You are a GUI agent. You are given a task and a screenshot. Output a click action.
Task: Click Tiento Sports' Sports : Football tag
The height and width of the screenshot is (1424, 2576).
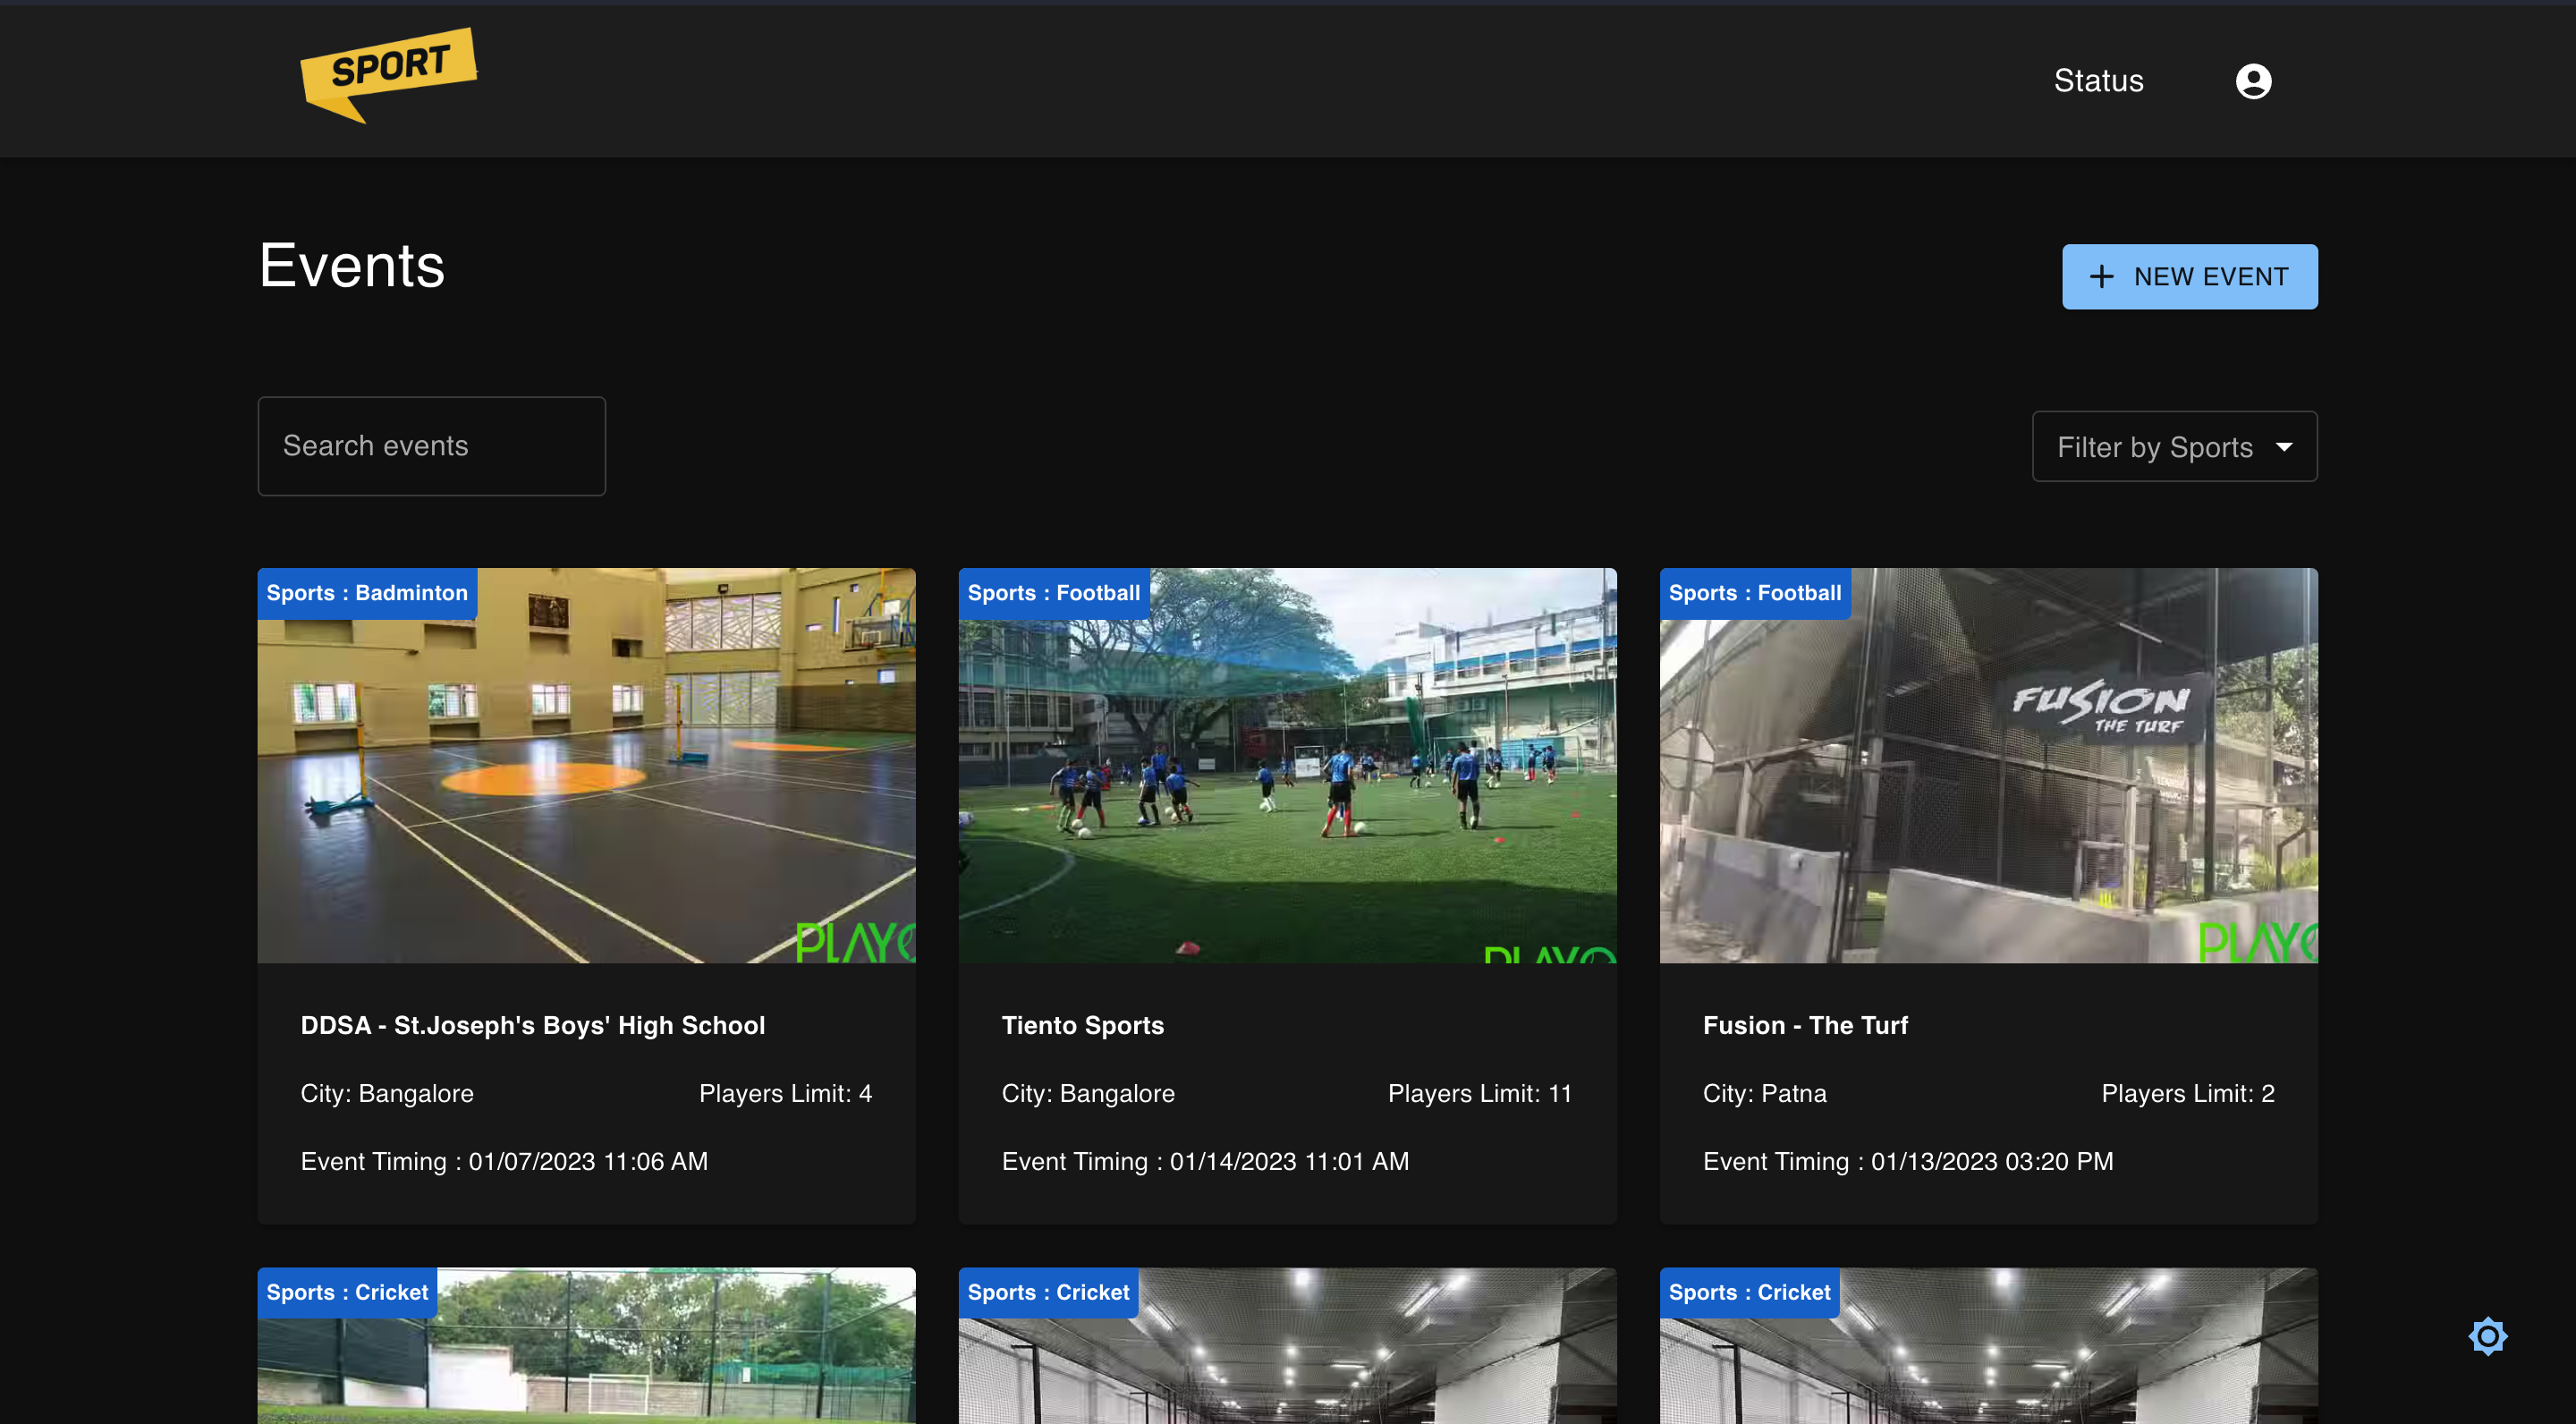pos(1053,593)
